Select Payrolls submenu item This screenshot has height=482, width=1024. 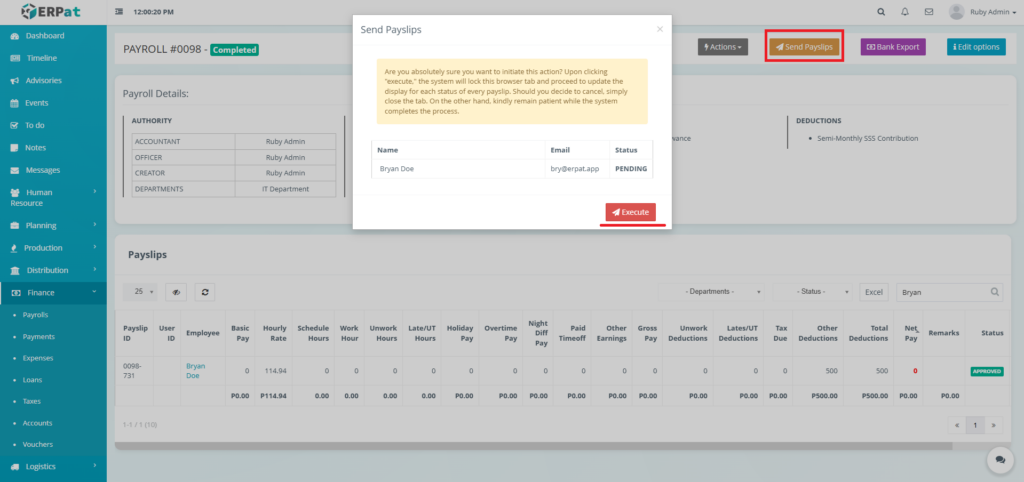pyautogui.click(x=35, y=315)
